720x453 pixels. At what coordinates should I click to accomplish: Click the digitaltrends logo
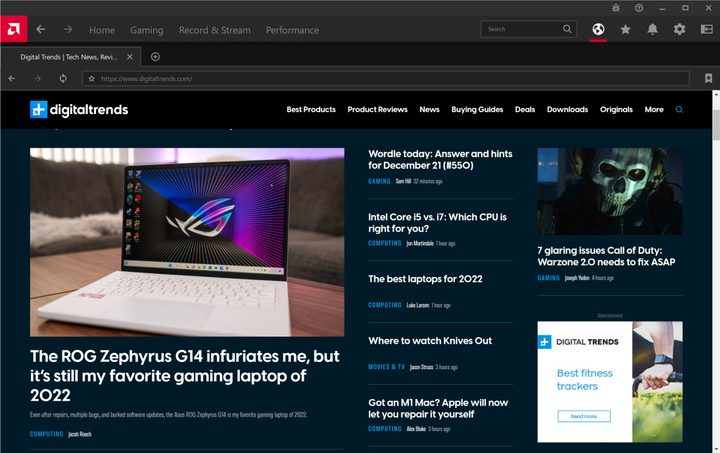pyautogui.click(x=79, y=110)
